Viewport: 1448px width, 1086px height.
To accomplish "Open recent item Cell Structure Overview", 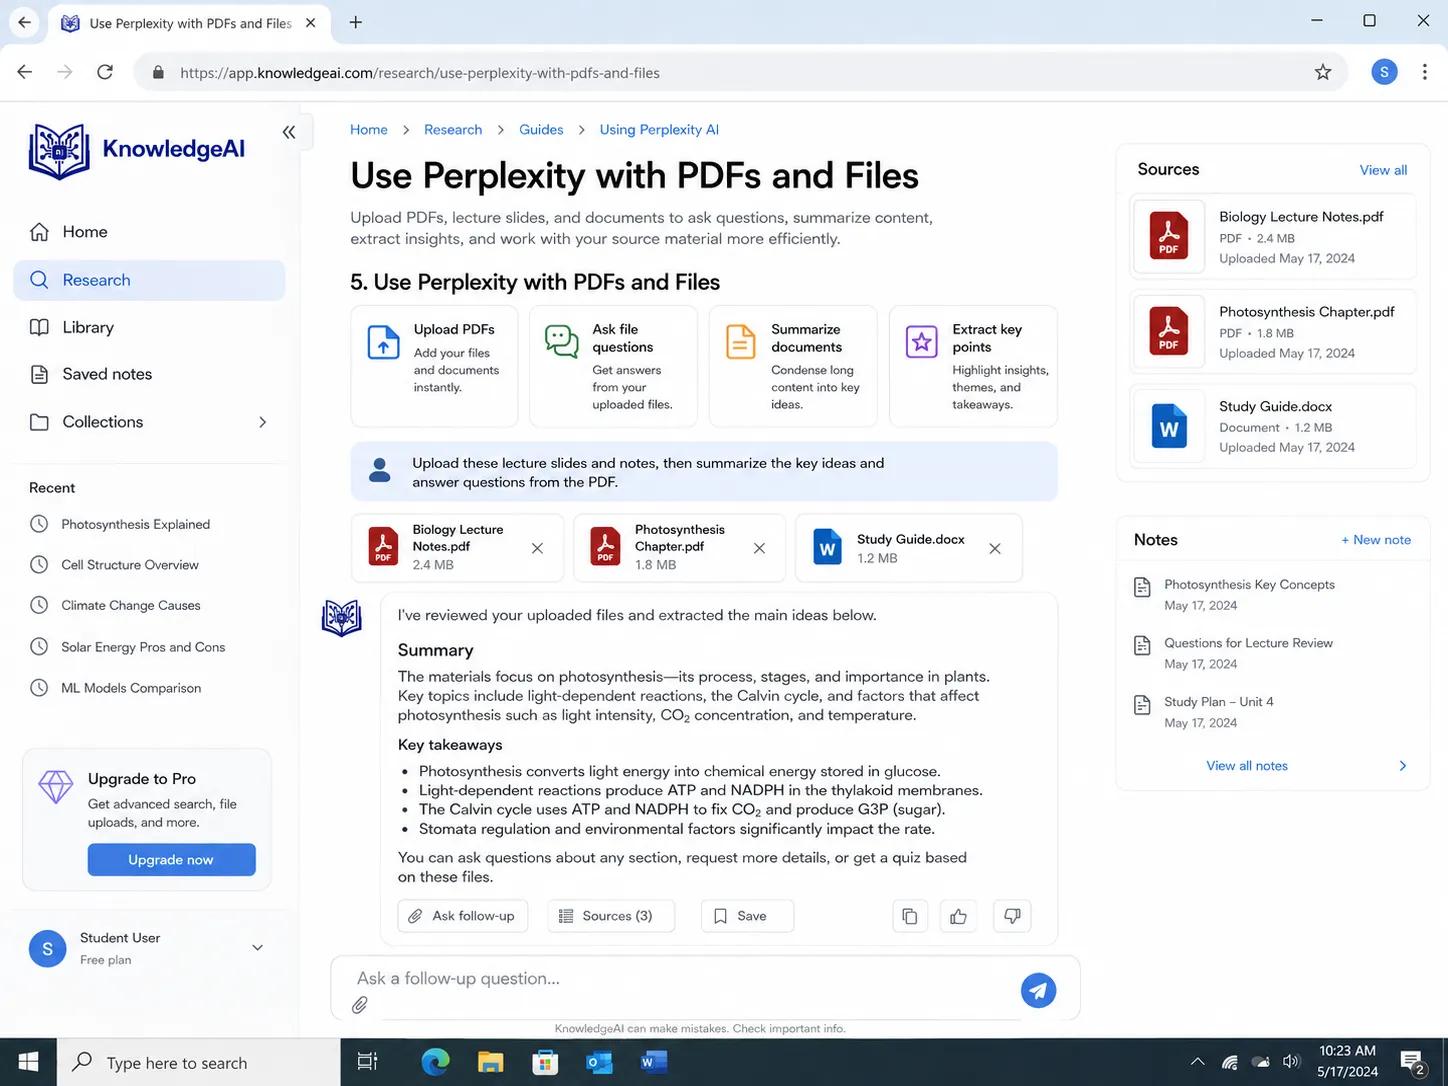I will click(x=130, y=565).
